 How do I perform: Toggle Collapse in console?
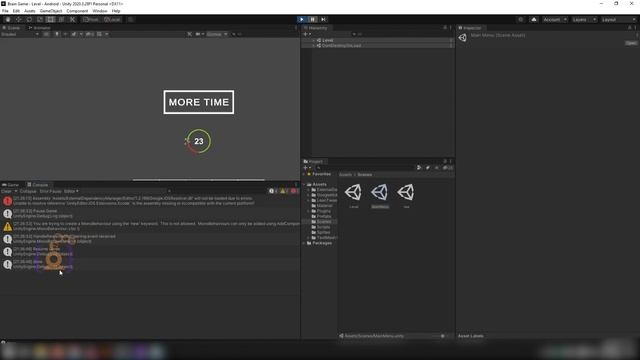[x=28, y=191]
